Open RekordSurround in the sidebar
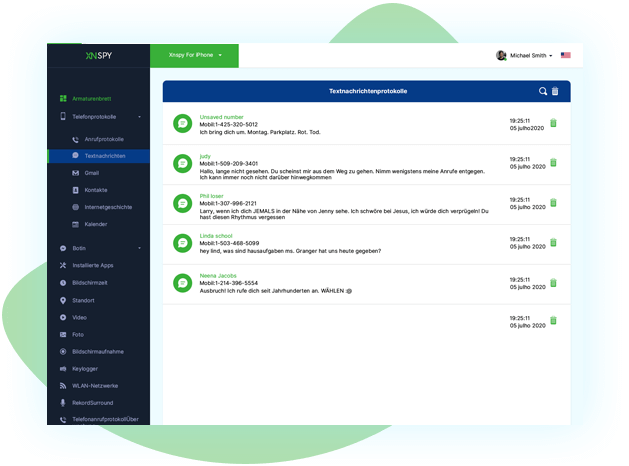Screen dimensions: 629x466 (93, 403)
